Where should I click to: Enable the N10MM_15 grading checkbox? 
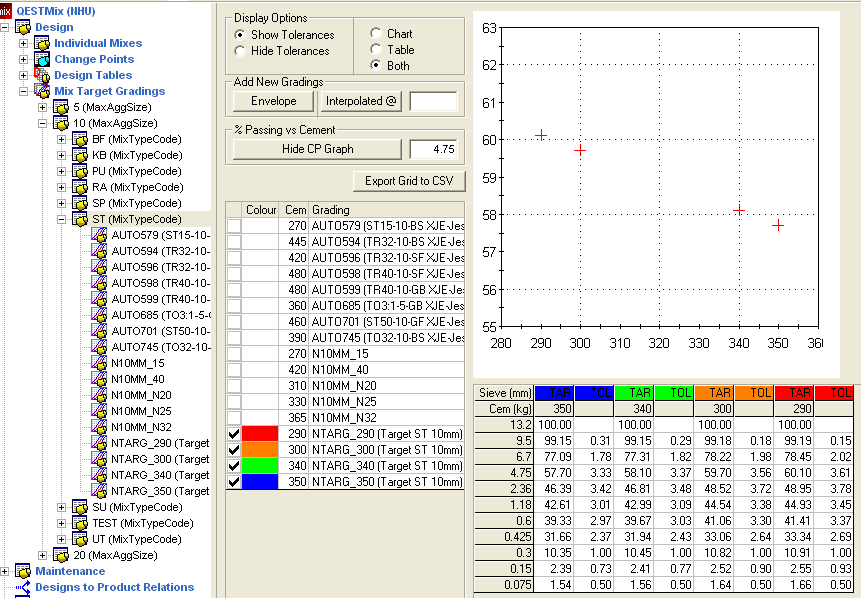coord(234,354)
